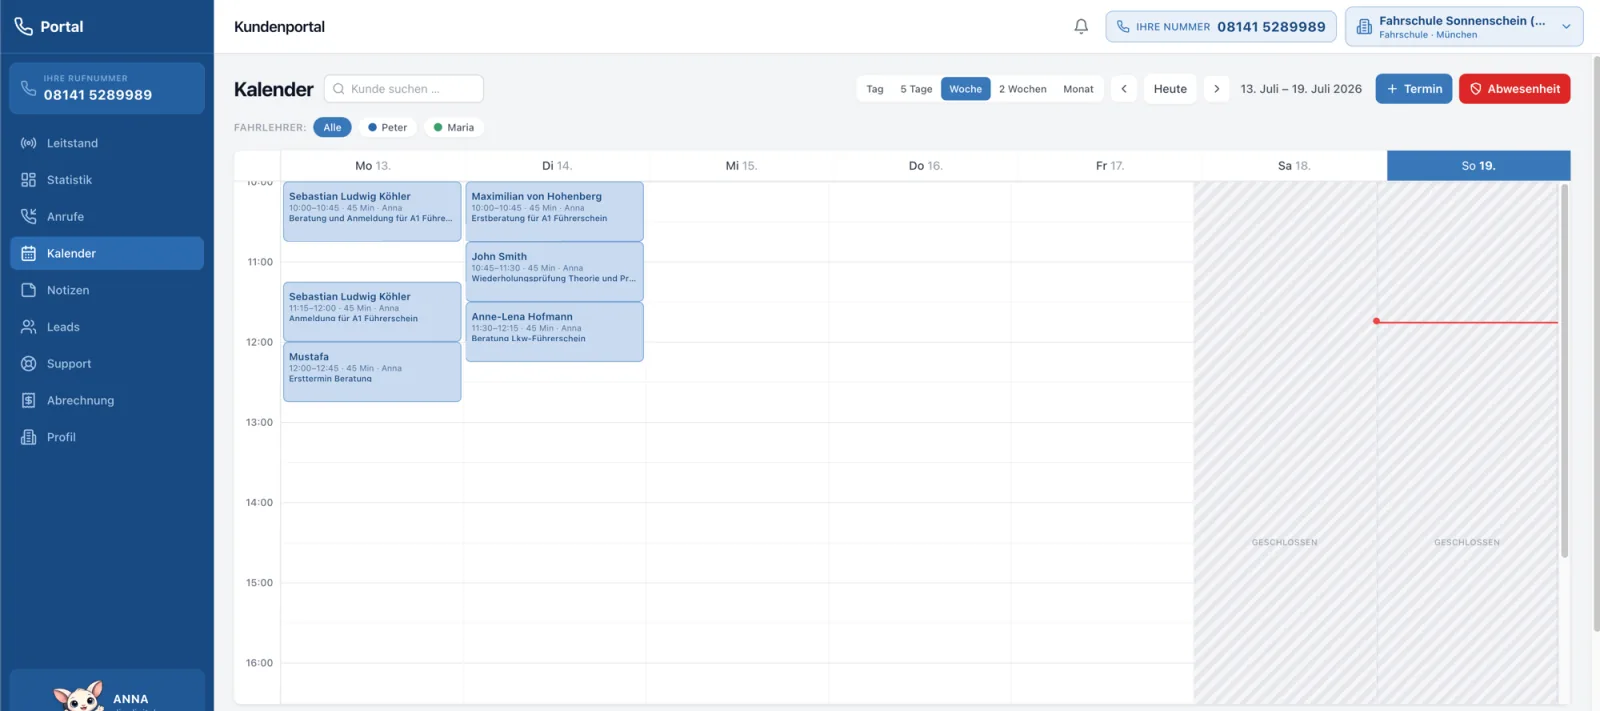
Task: Create new Termin
Action: [x=1414, y=89]
